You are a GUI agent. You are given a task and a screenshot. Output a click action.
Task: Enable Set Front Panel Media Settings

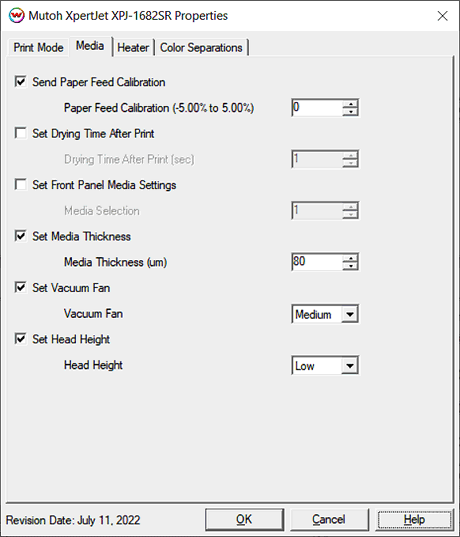(x=21, y=185)
